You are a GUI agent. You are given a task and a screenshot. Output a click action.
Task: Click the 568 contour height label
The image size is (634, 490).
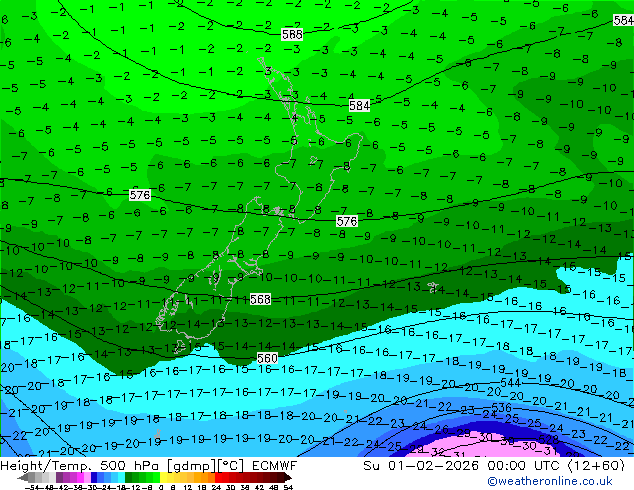[x=260, y=300]
